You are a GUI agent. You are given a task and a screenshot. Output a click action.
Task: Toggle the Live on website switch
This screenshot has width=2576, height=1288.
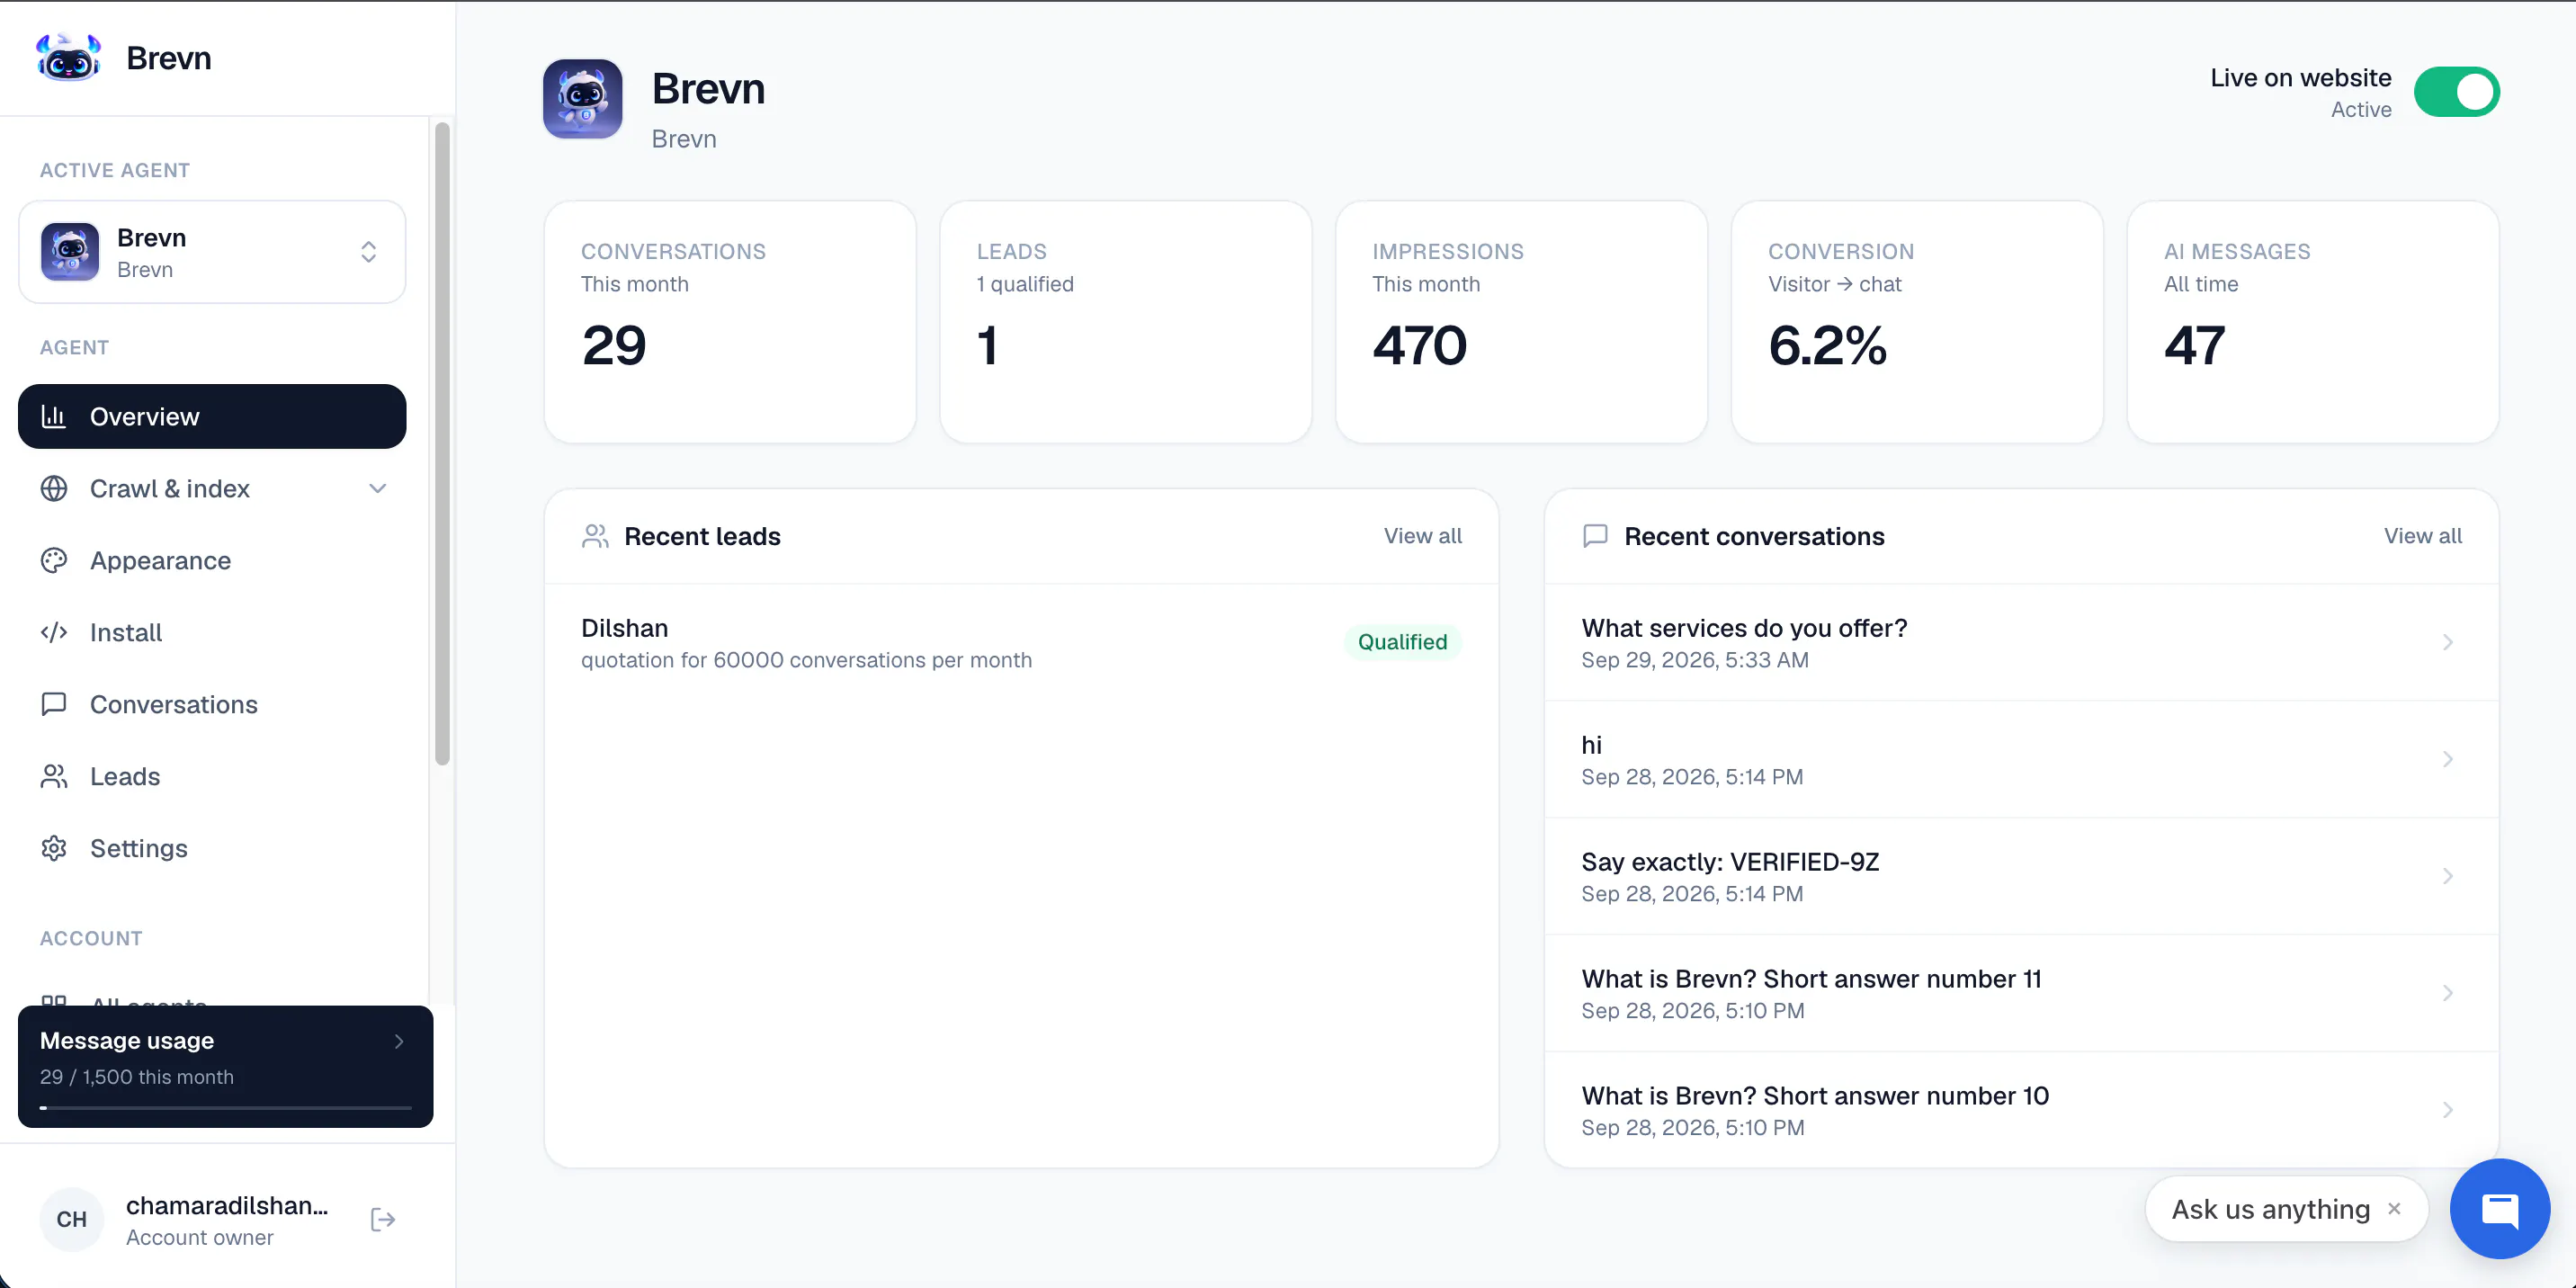(2456, 92)
